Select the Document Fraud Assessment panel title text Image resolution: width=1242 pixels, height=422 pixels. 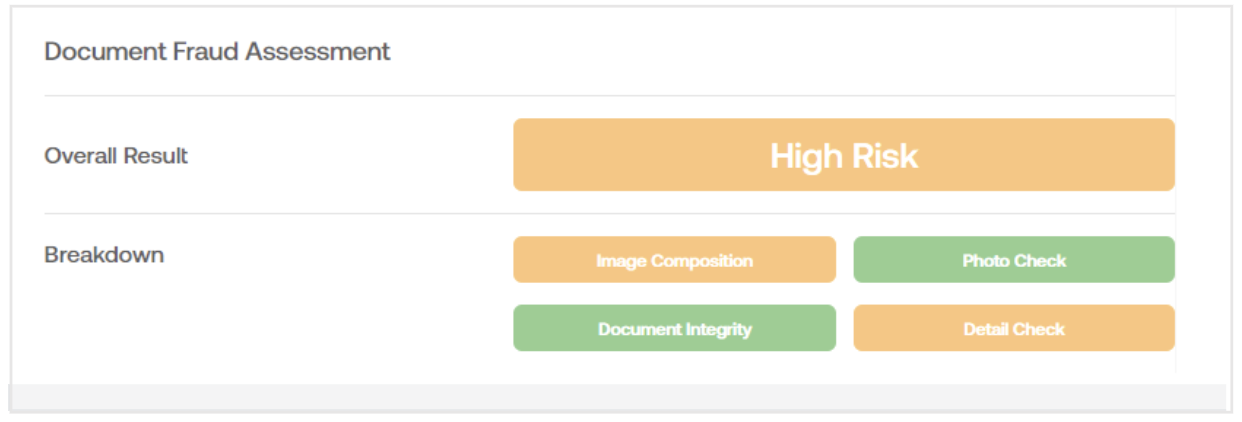tap(217, 51)
